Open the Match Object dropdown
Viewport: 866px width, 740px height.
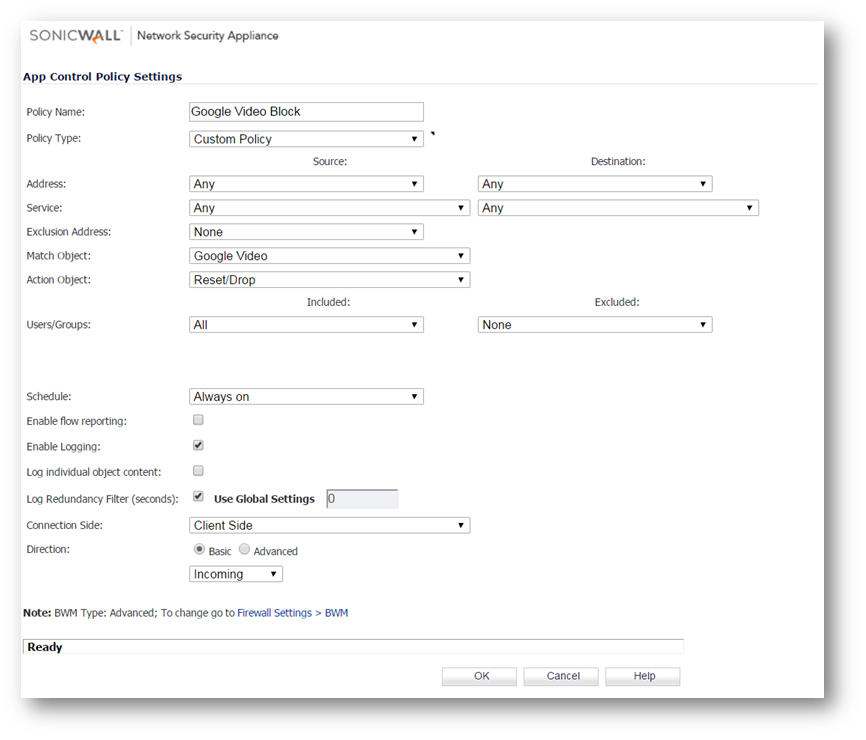point(329,256)
